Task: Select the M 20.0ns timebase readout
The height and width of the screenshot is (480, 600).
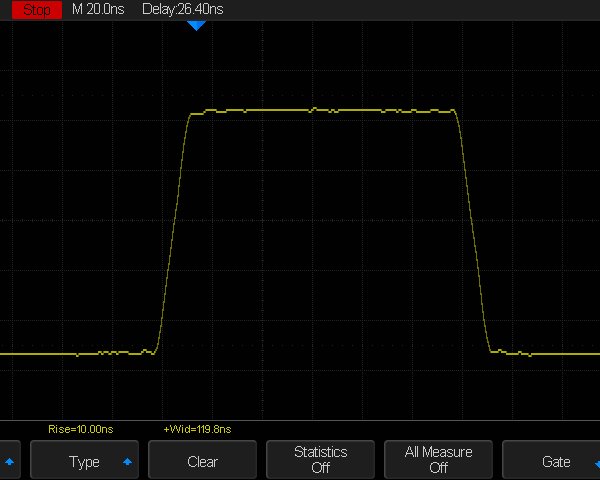Action: 98,9
